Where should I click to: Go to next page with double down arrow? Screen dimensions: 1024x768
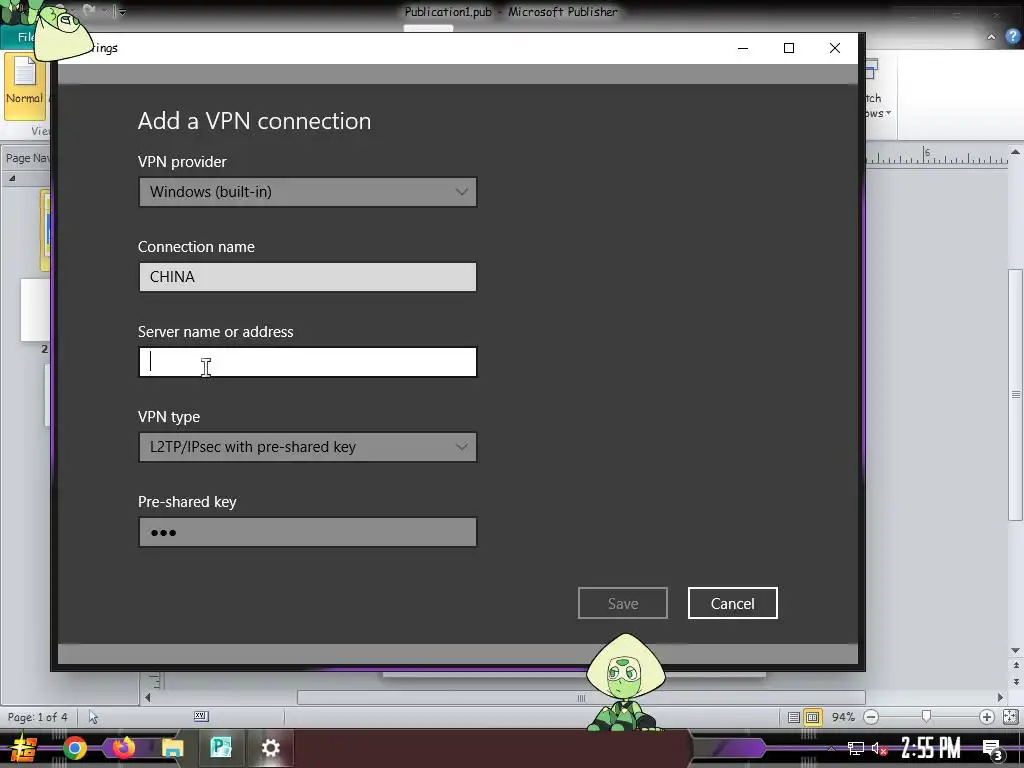tap(1016, 682)
